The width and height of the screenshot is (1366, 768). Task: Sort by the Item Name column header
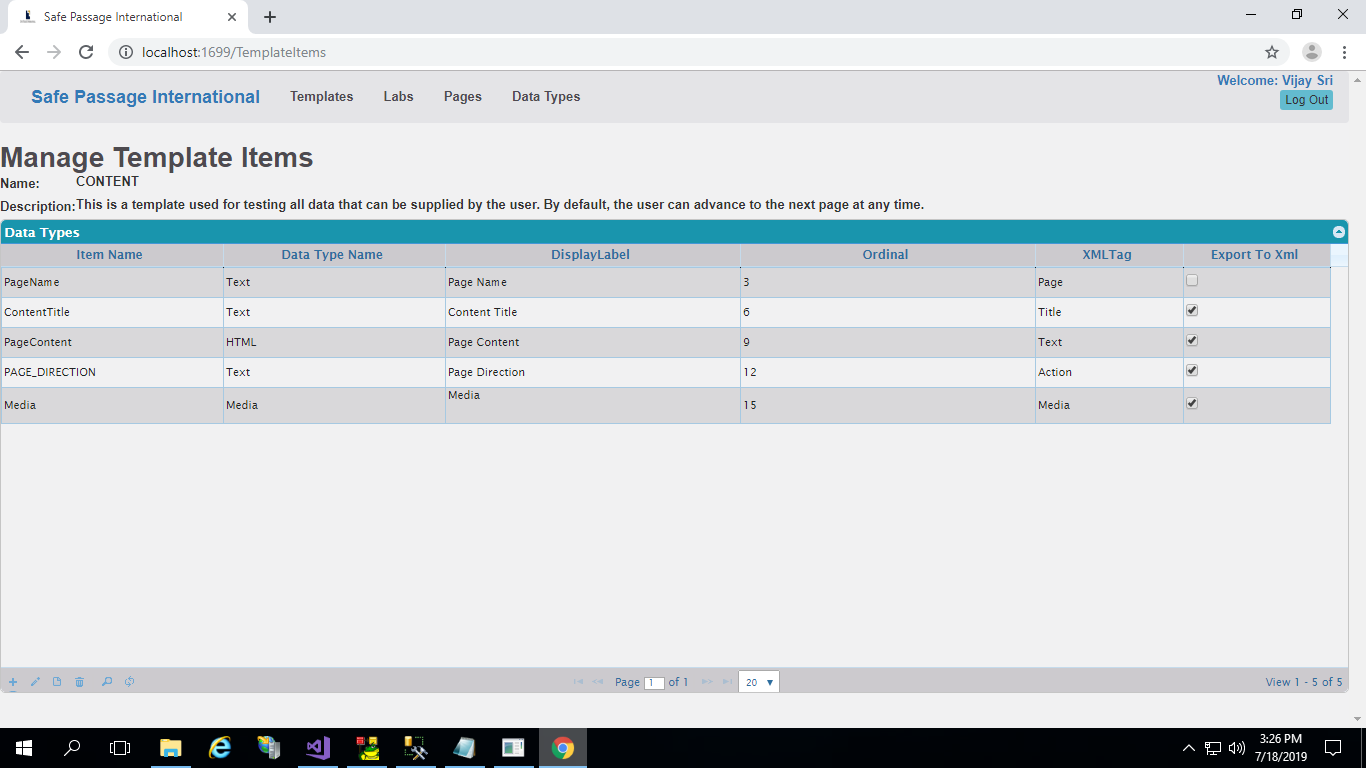point(110,255)
